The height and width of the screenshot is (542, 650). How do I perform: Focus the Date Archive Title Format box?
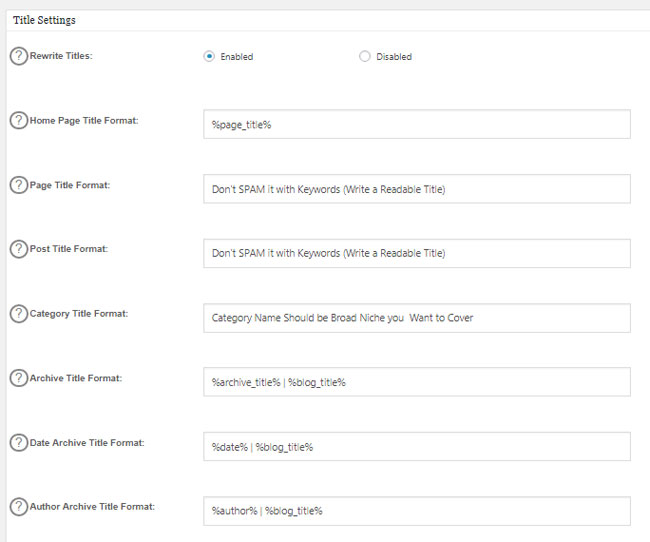(417, 447)
